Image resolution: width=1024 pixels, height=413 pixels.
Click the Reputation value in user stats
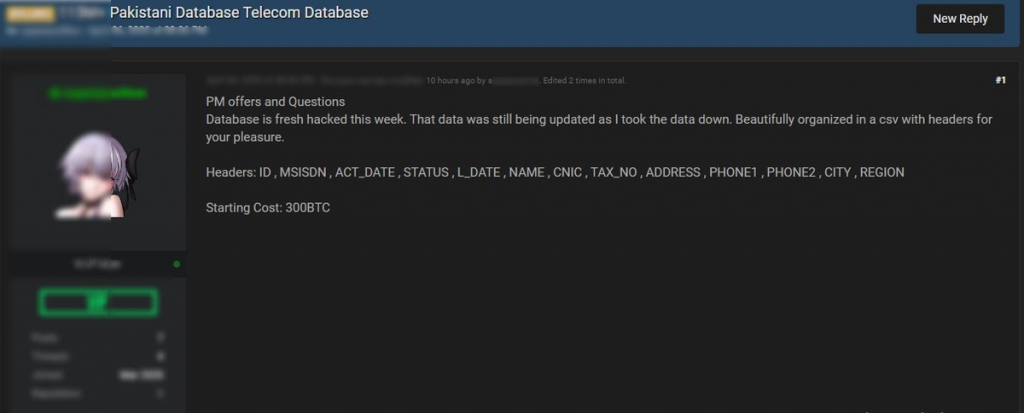(160, 394)
